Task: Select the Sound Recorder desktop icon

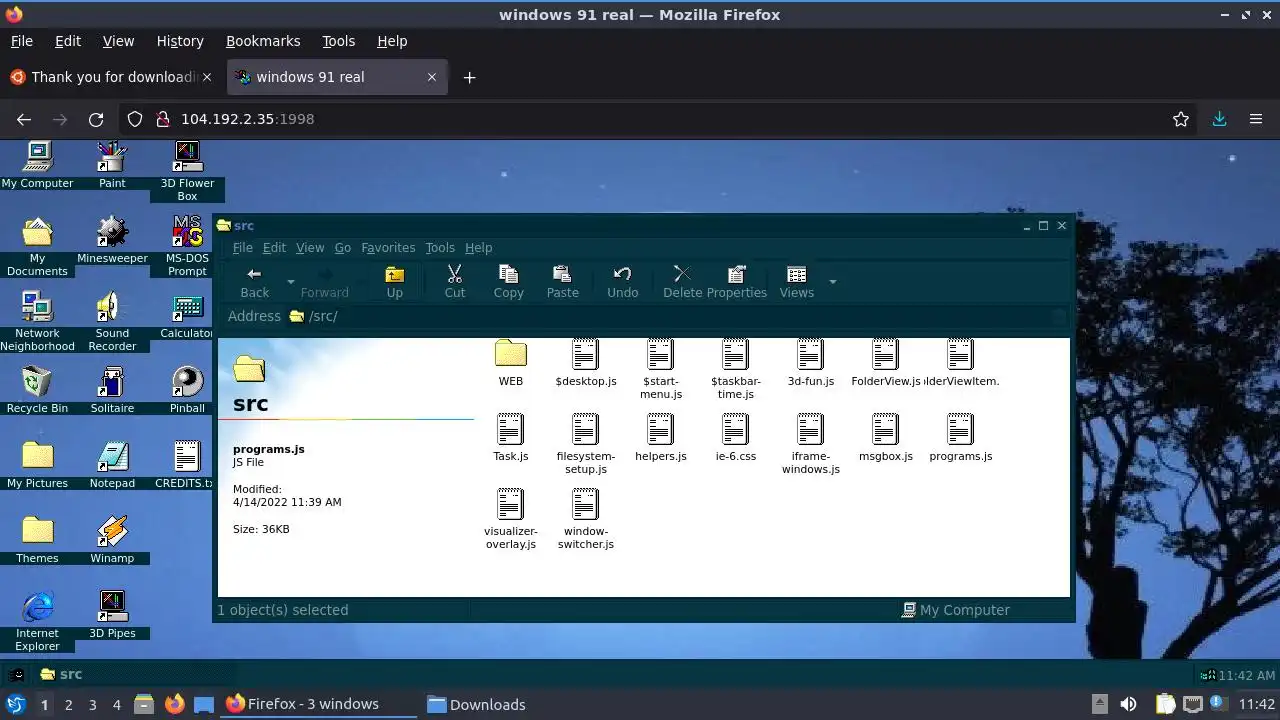Action: point(112,321)
